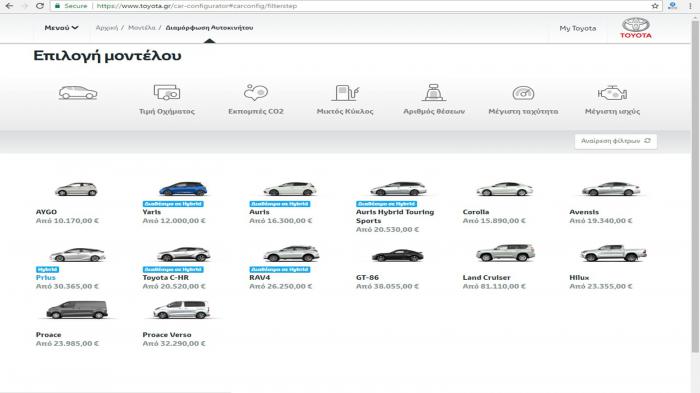Go to Αρχική breadcrumb link

point(107,28)
